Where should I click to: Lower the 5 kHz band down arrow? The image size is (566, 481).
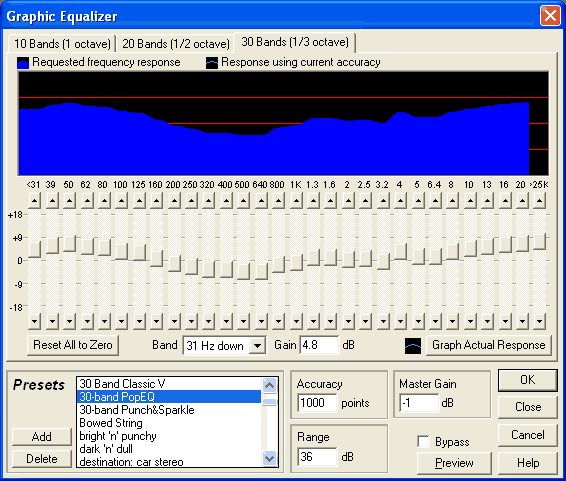tap(418, 321)
